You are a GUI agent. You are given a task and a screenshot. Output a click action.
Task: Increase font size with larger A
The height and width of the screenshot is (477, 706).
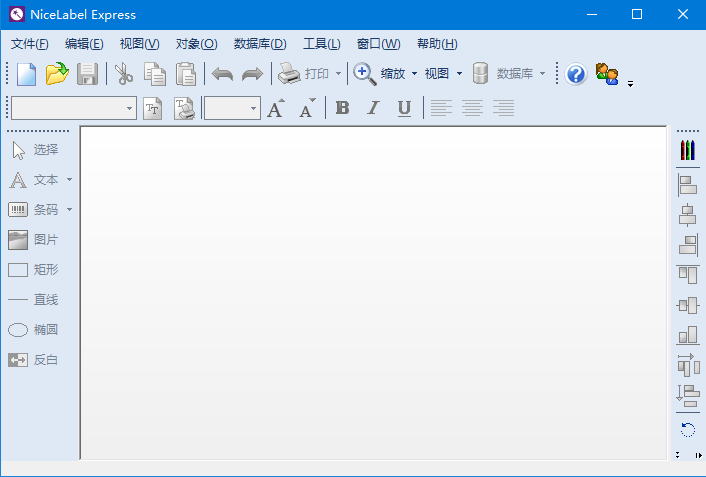[276, 108]
